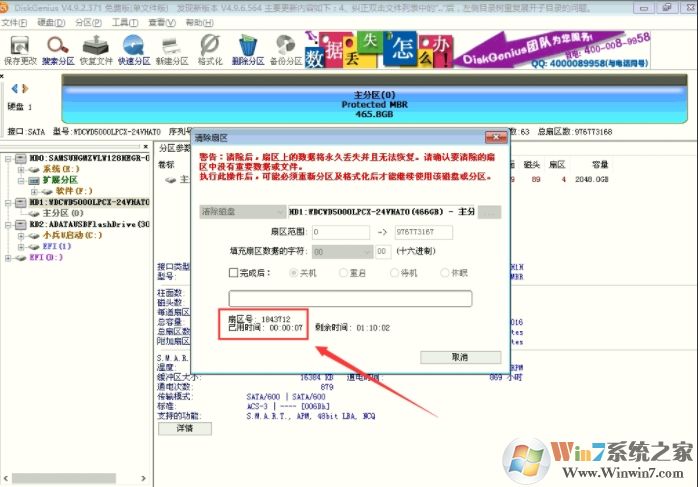Close the disk tree panel with its x

[x=146, y=146]
